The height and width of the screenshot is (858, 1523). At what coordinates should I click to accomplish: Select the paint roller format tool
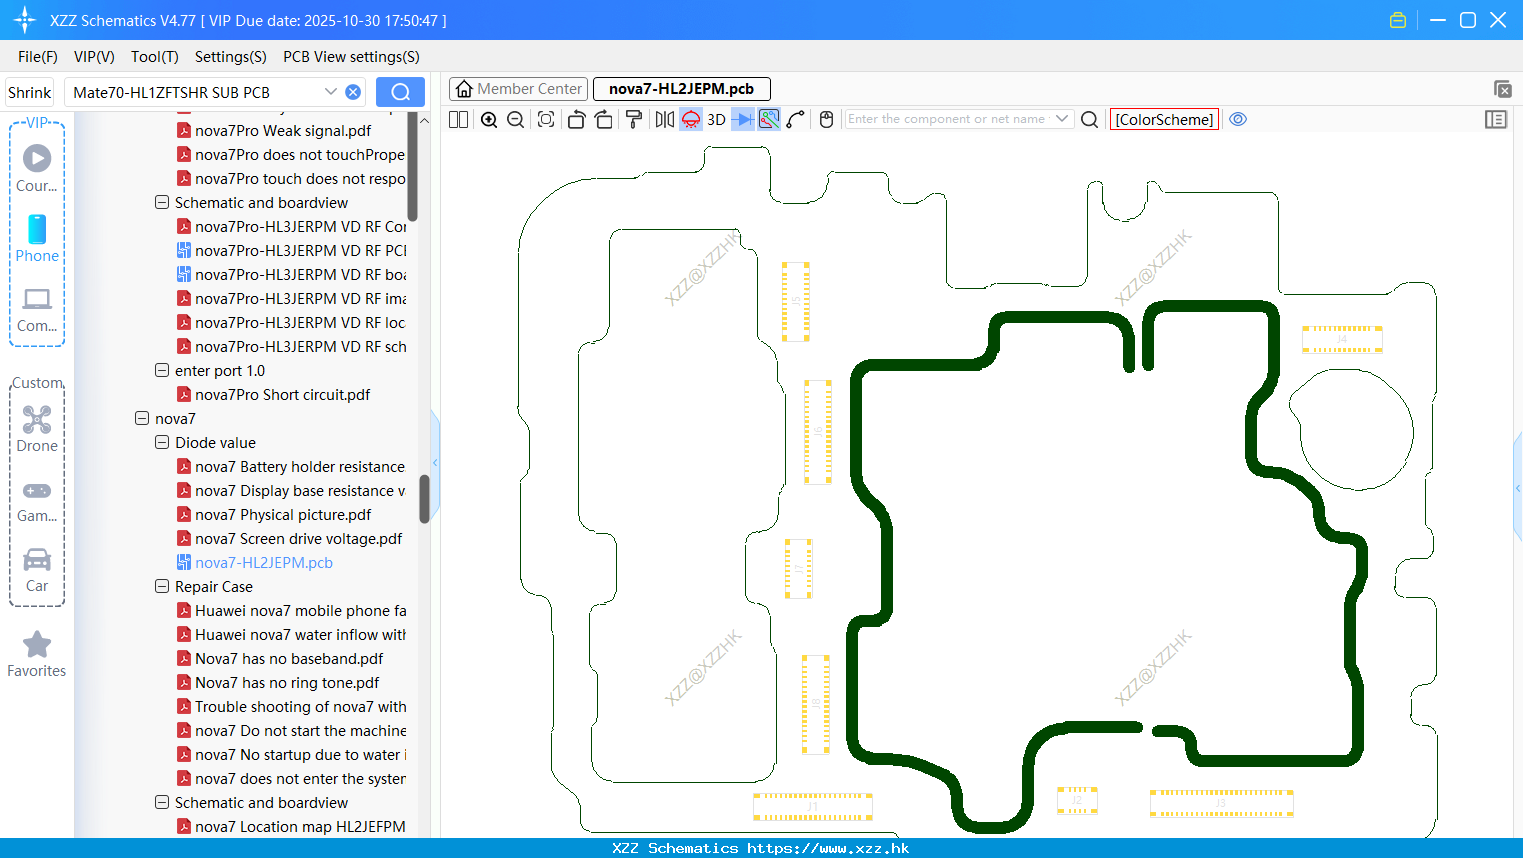633,119
